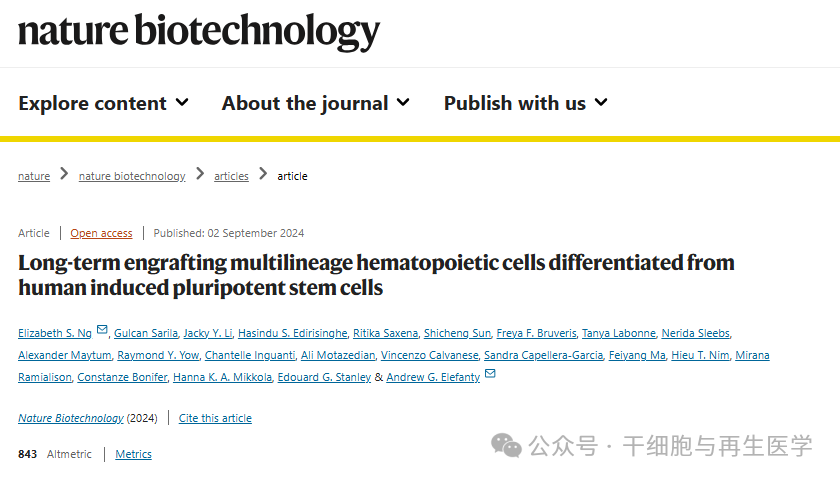This screenshot has width=840, height=480.
Task: Click the envelope icon after Andrew G. Elefanty
Action: [x=490, y=375]
